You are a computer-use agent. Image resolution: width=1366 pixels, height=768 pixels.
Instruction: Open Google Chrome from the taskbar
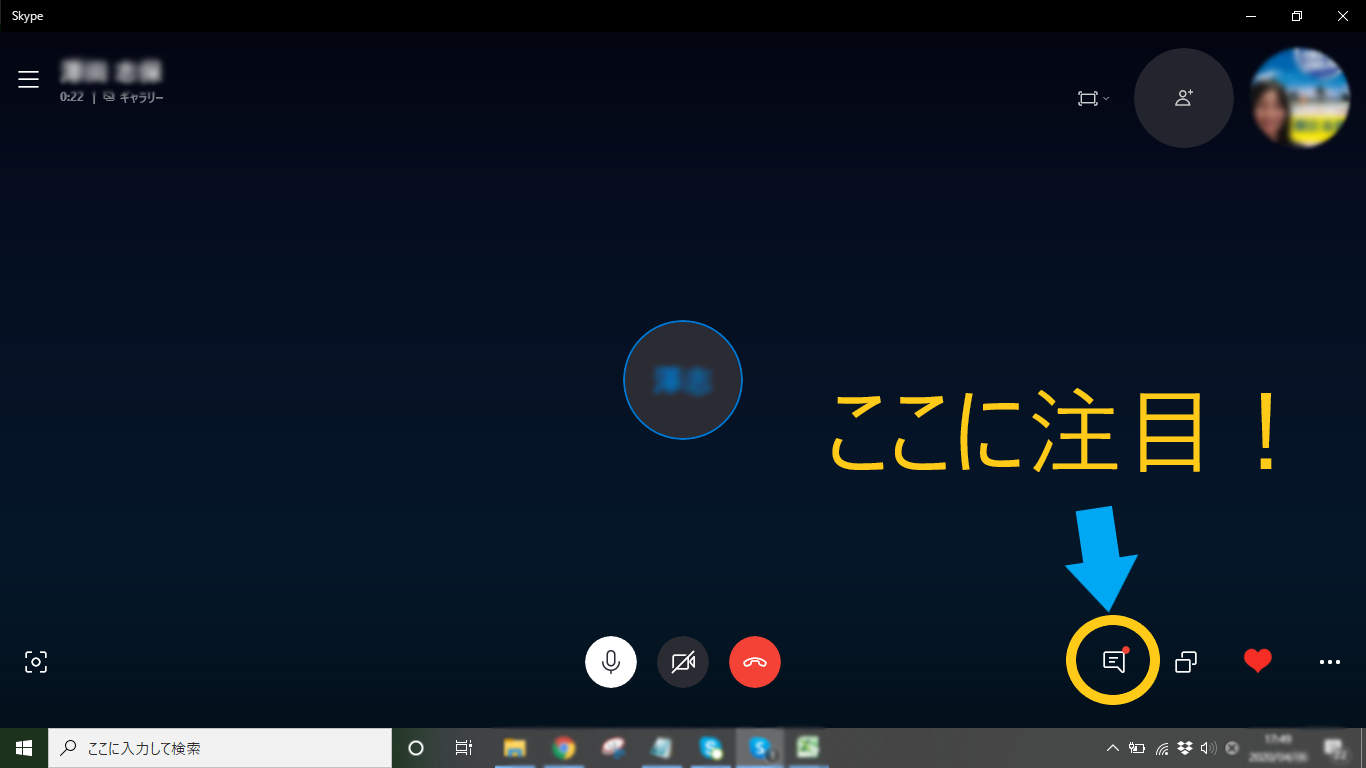point(564,748)
